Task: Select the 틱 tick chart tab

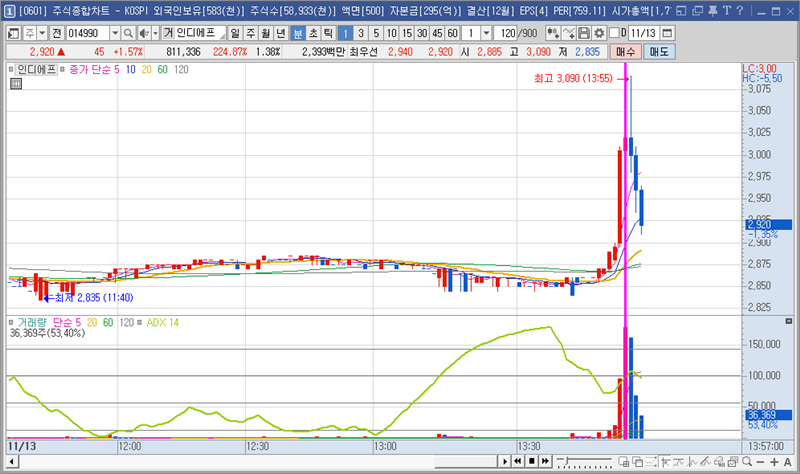Action: [327, 33]
